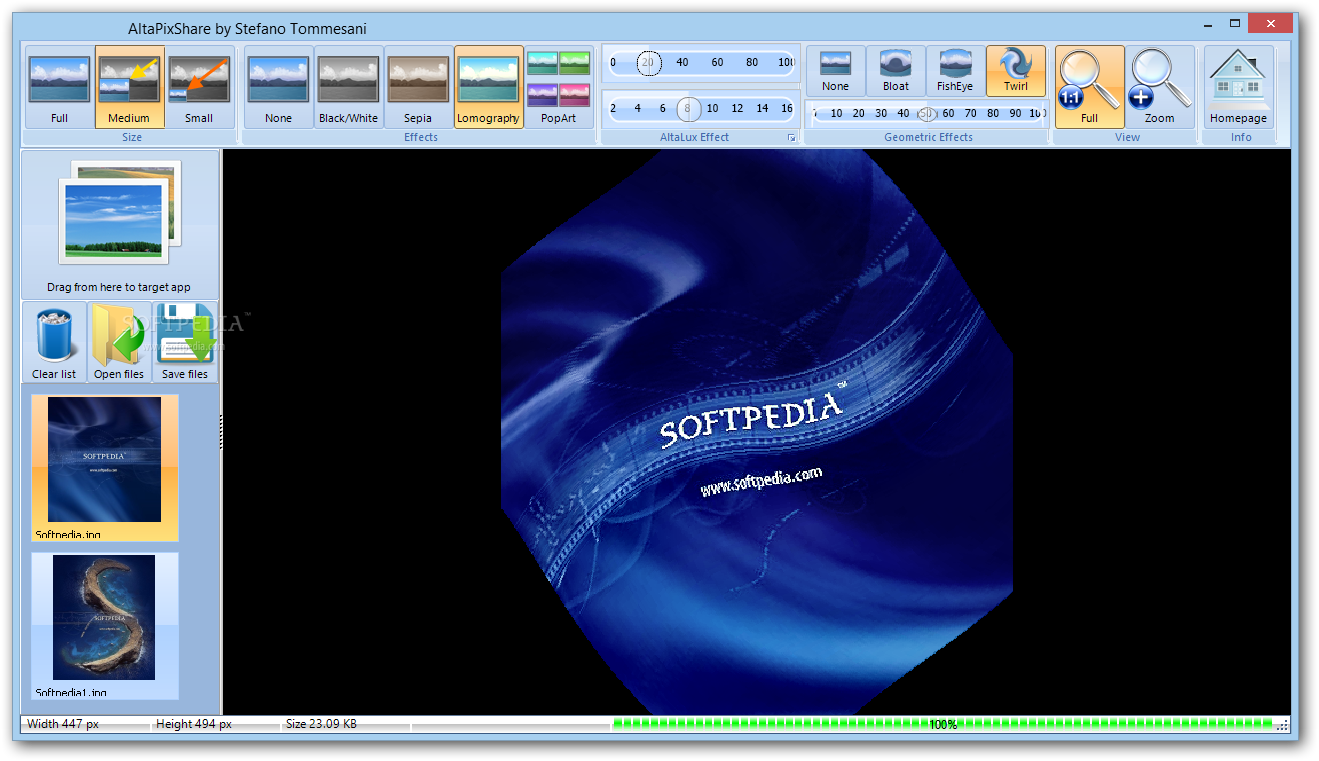This screenshot has height=761, width=1319.
Task: Select None under Geometric Effects
Action: click(835, 71)
